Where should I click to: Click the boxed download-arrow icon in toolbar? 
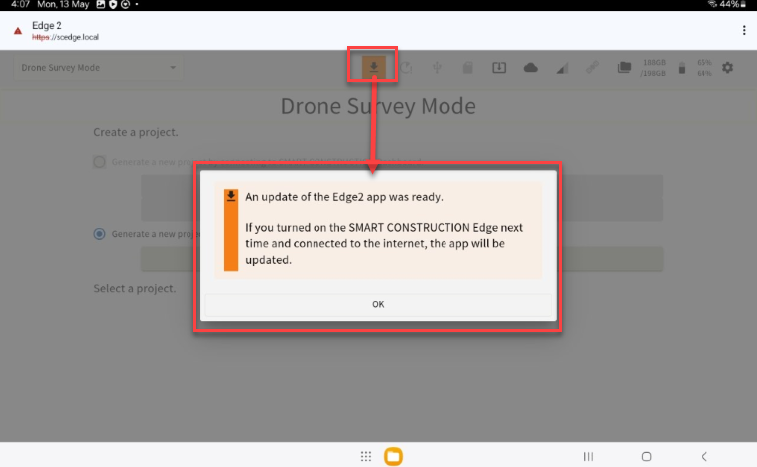[x=499, y=68]
